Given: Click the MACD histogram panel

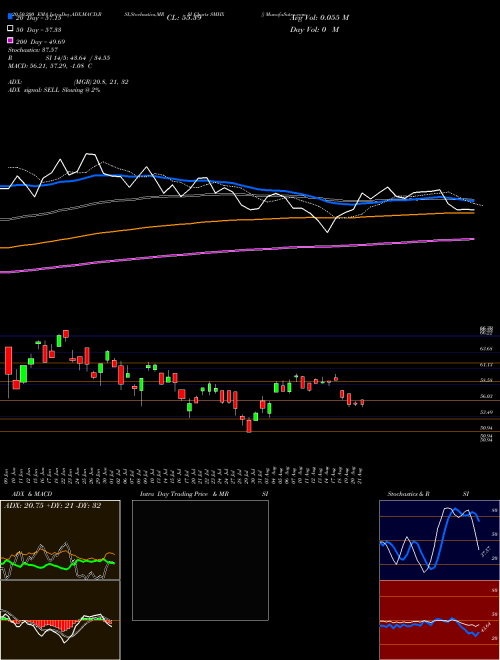Looking at the screenshot, I should click(60, 620).
